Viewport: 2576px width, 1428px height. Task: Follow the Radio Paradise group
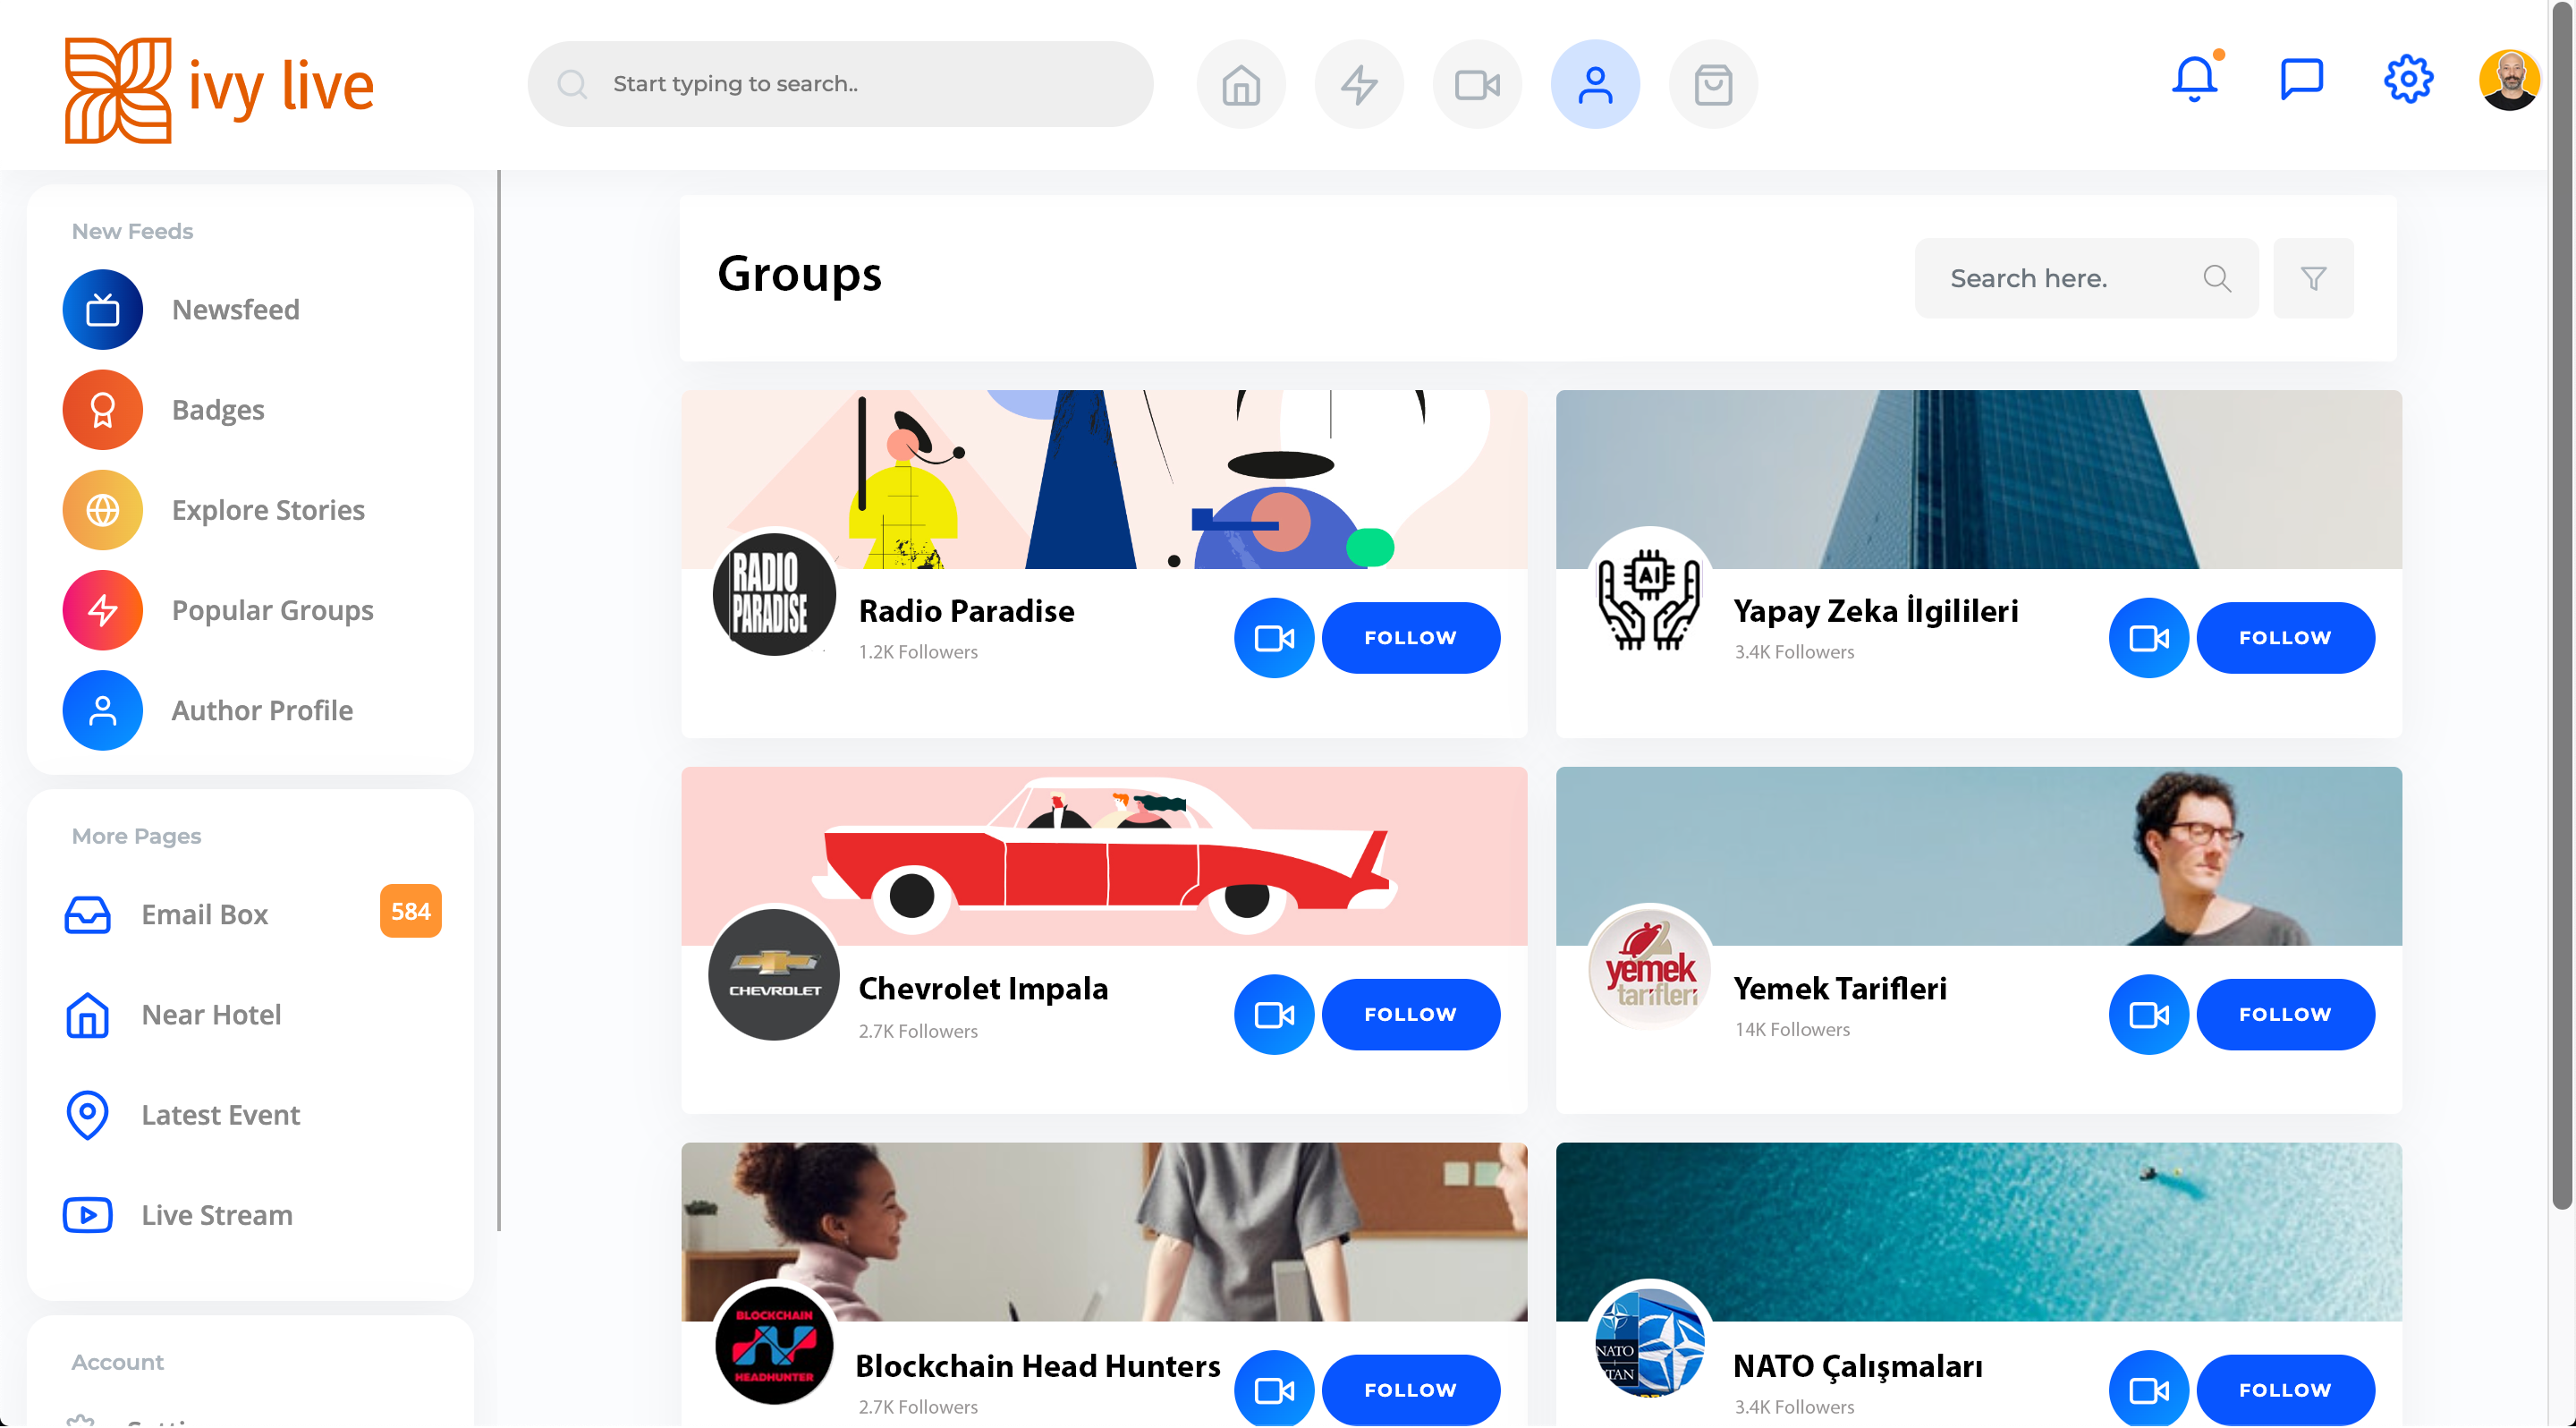click(x=1411, y=637)
